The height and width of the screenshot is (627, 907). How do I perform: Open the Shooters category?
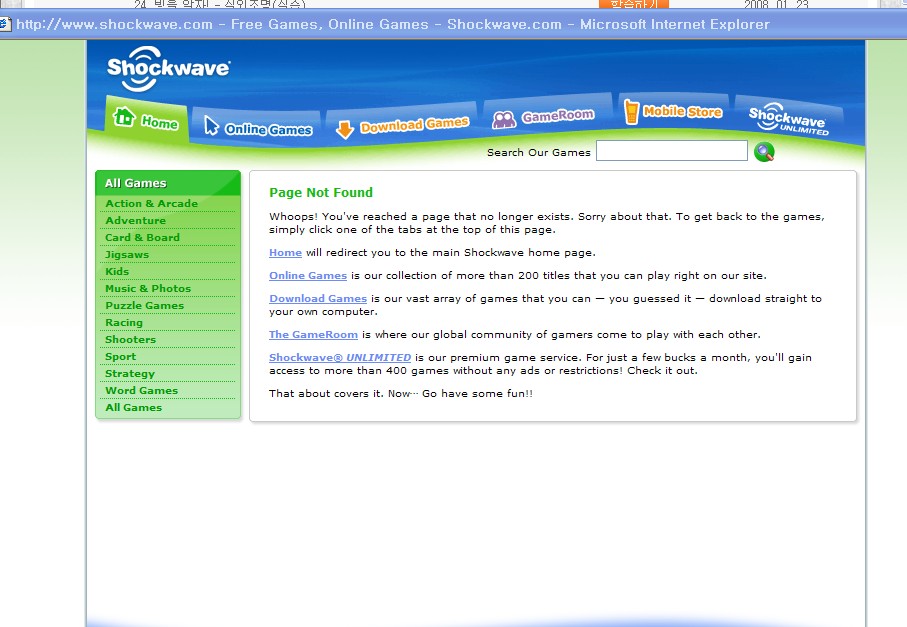(x=130, y=340)
